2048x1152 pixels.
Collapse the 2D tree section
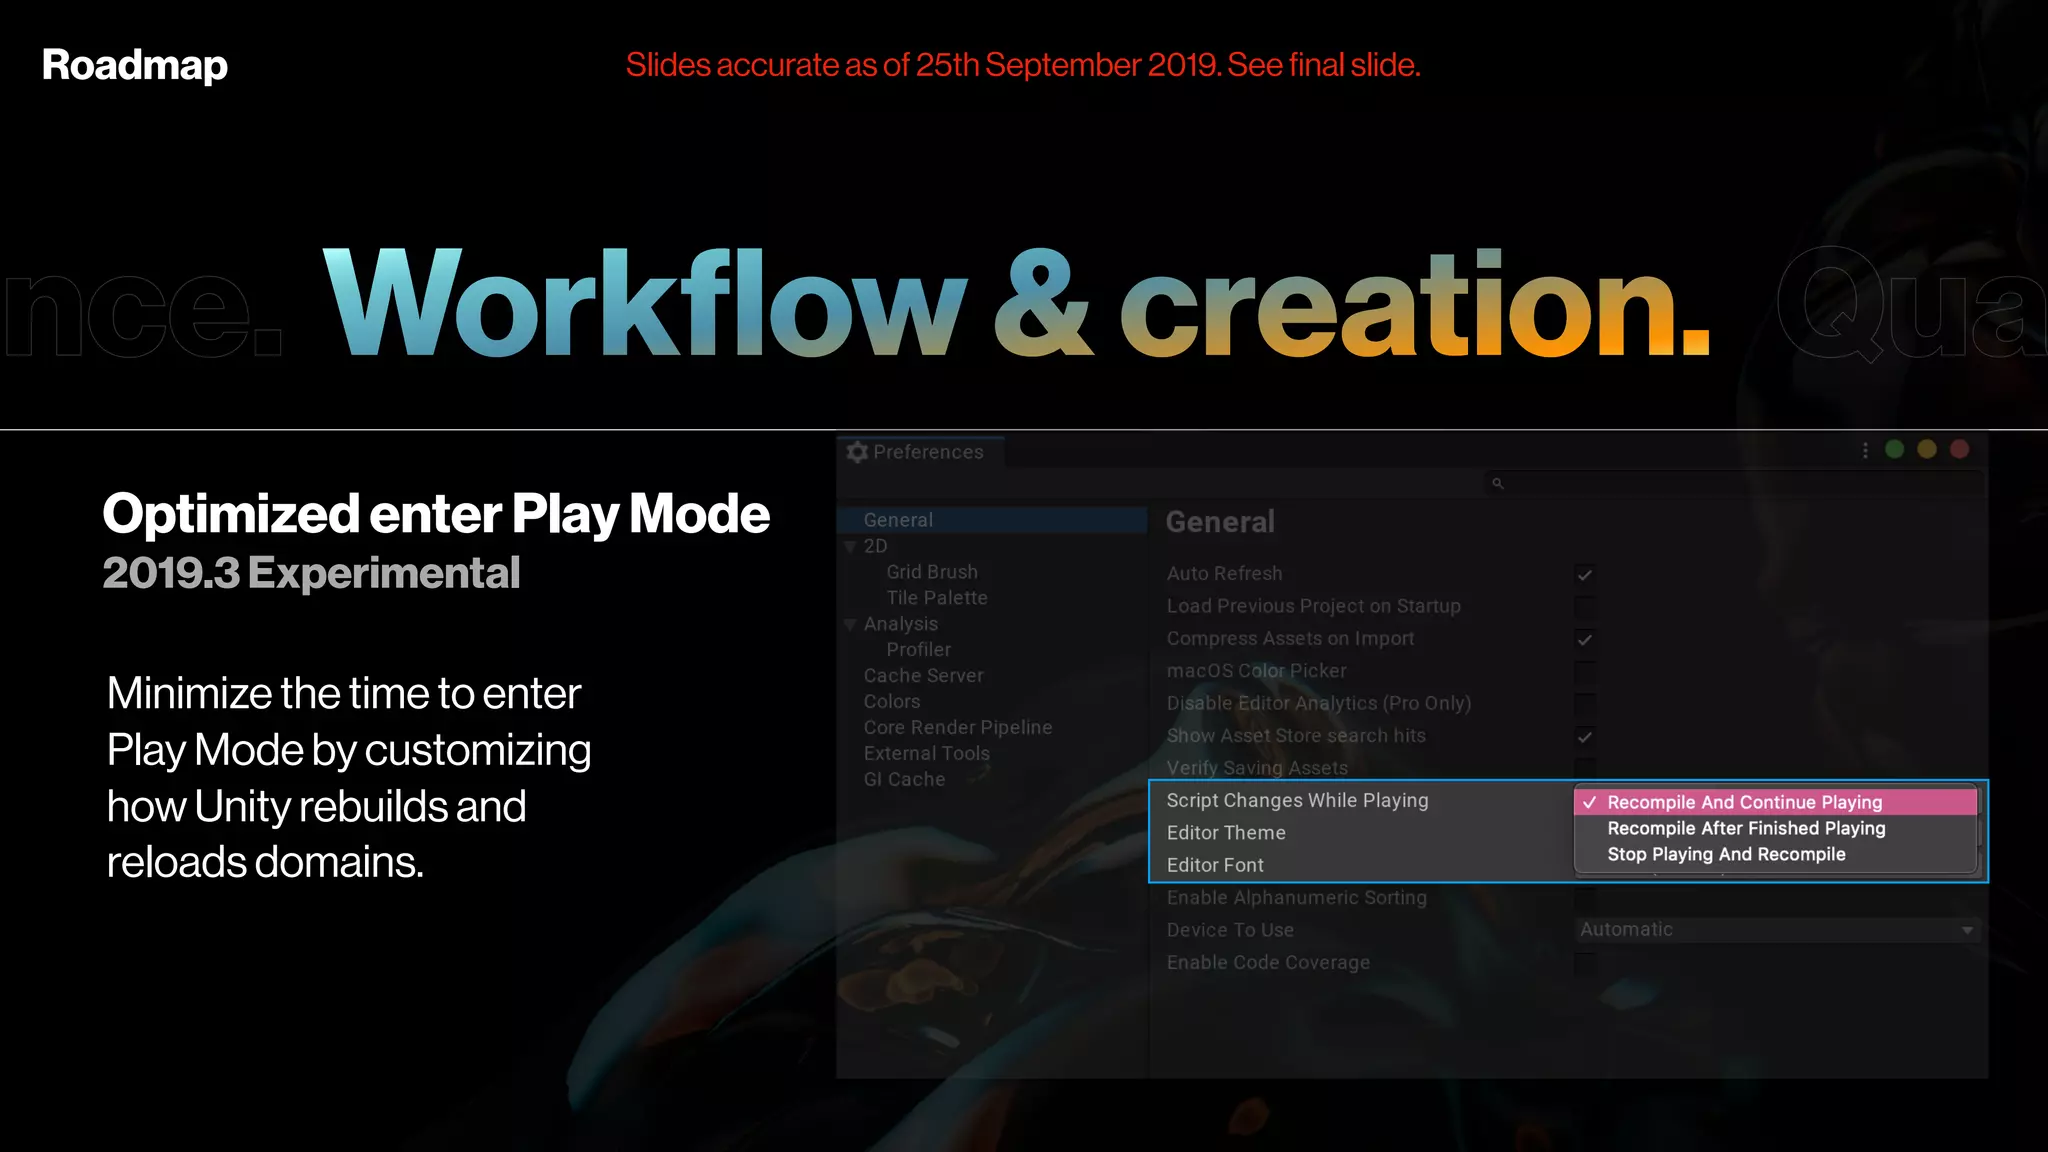click(x=850, y=546)
